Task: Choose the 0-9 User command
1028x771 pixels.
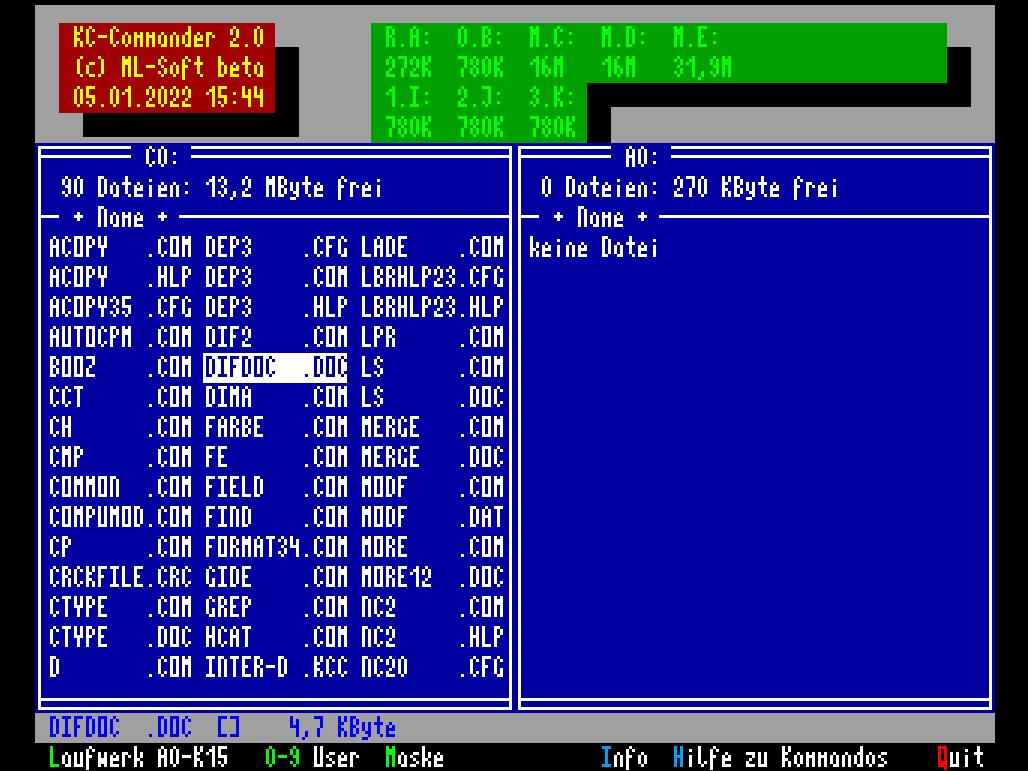Action: click(312, 757)
